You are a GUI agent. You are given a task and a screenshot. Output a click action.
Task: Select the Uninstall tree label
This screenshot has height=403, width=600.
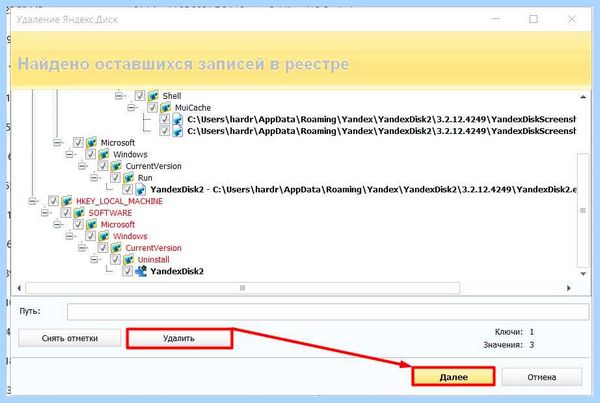[153, 260]
